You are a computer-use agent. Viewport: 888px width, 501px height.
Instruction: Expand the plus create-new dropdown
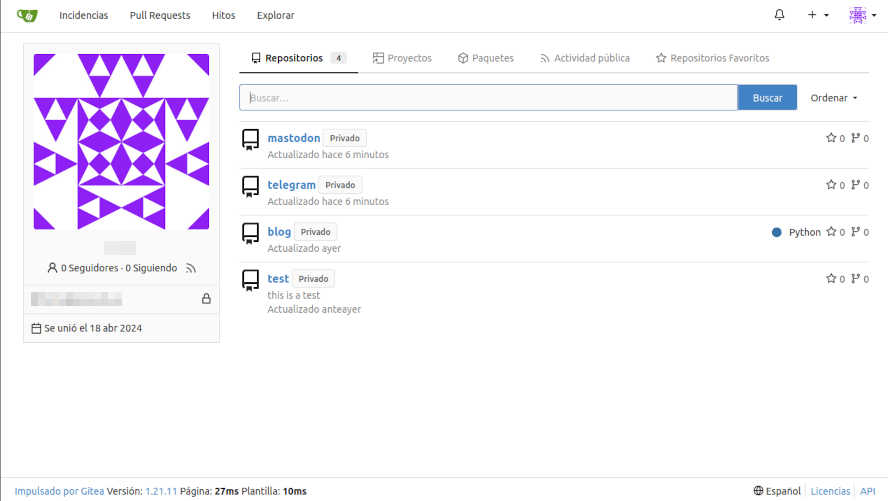[817, 15]
